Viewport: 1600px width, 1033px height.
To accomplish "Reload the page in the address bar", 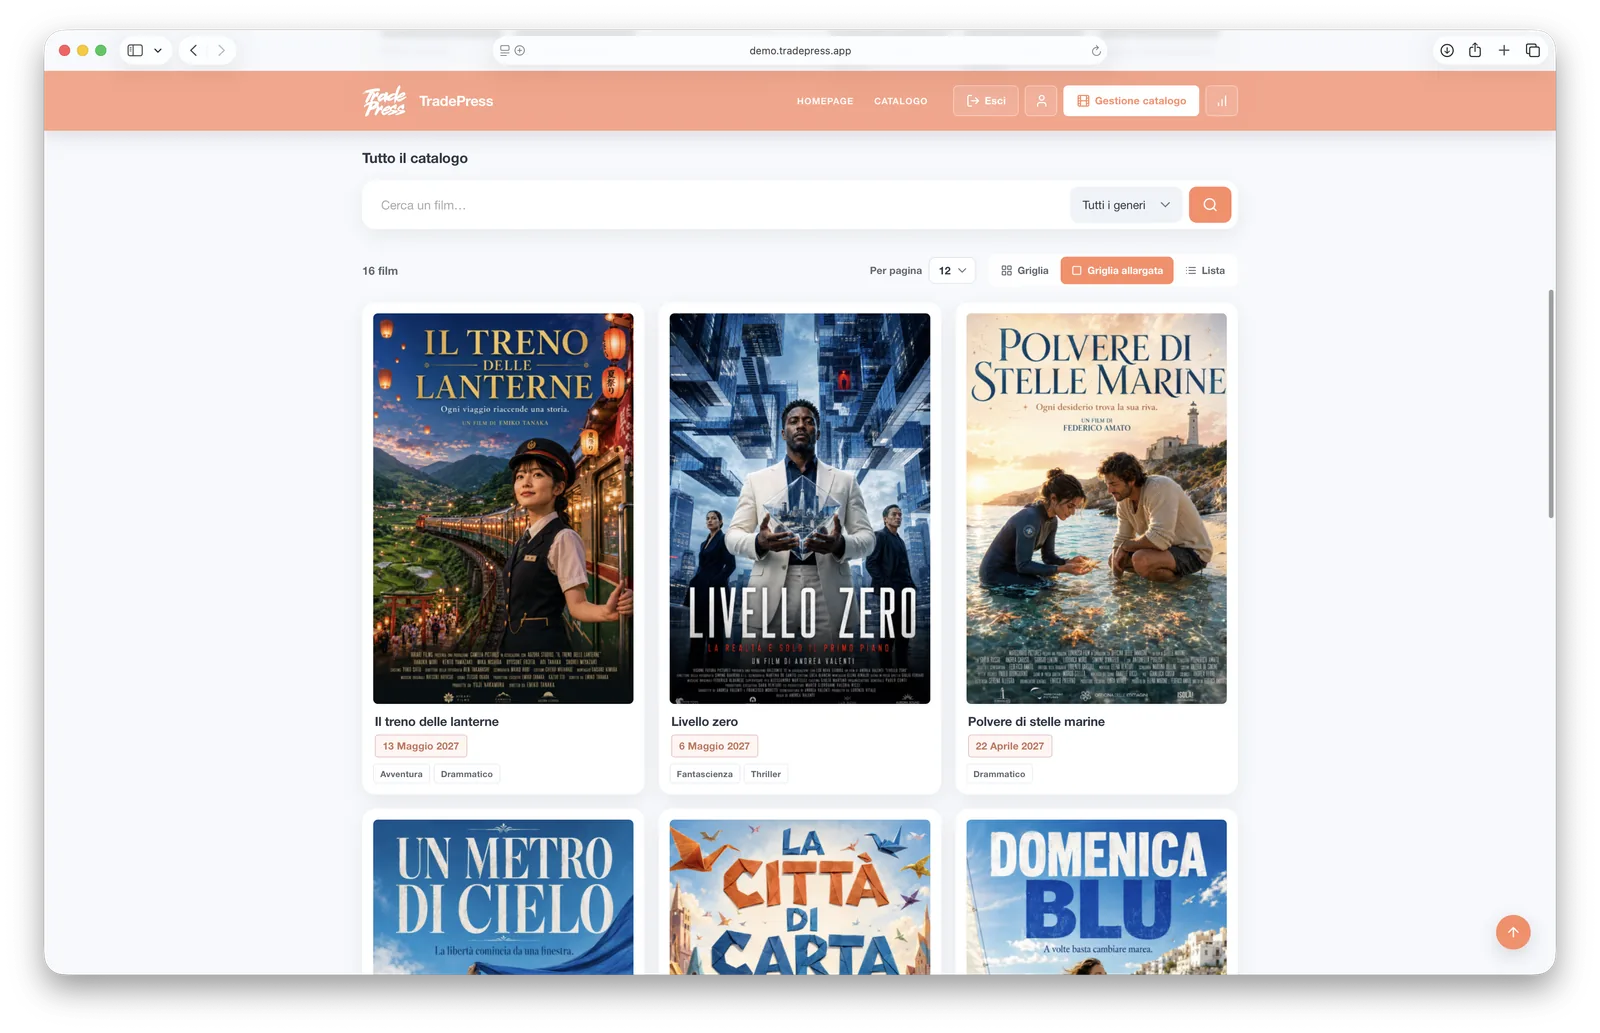I will coord(1096,50).
